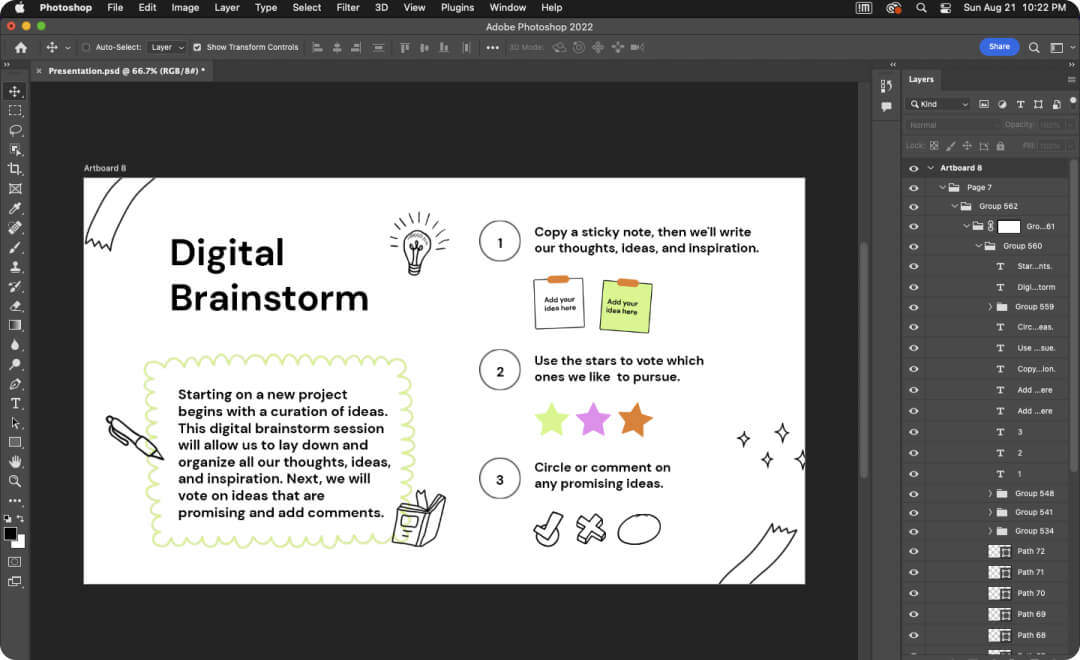Open the Auto-Select target dropdown showing Layer

click(166, 47)
